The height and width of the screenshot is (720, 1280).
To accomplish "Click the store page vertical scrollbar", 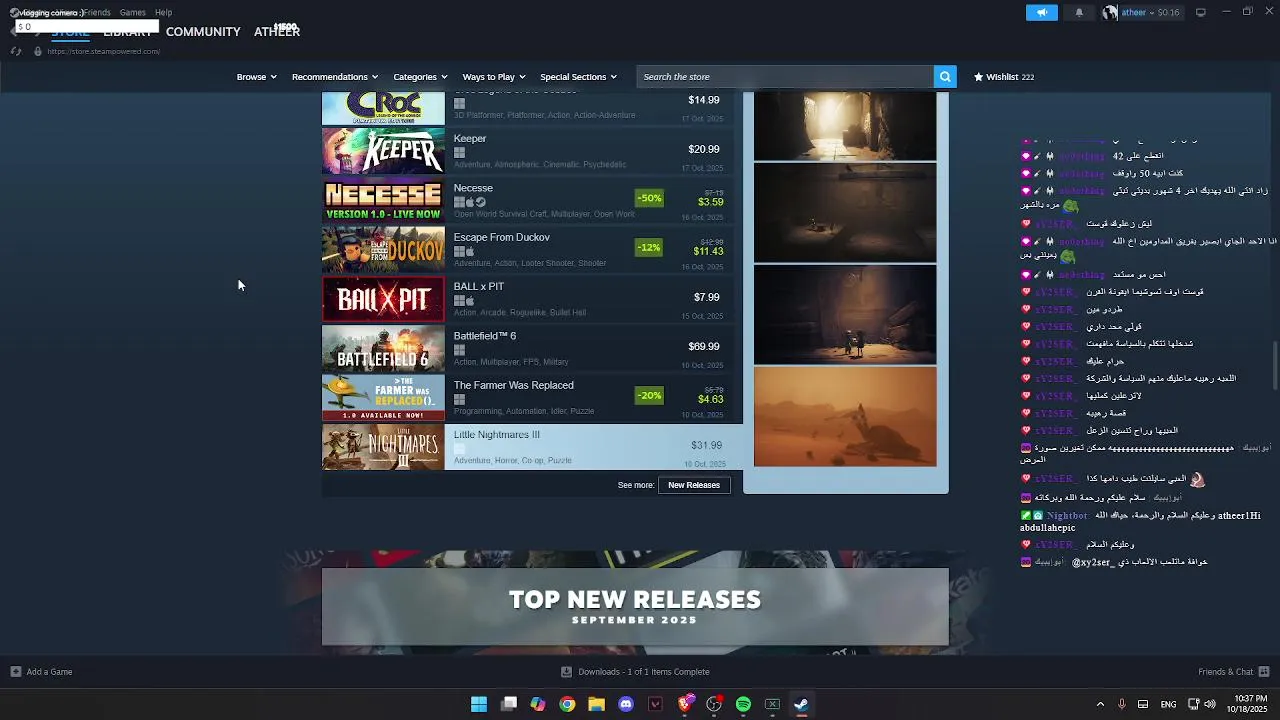I will point(1275,366).
